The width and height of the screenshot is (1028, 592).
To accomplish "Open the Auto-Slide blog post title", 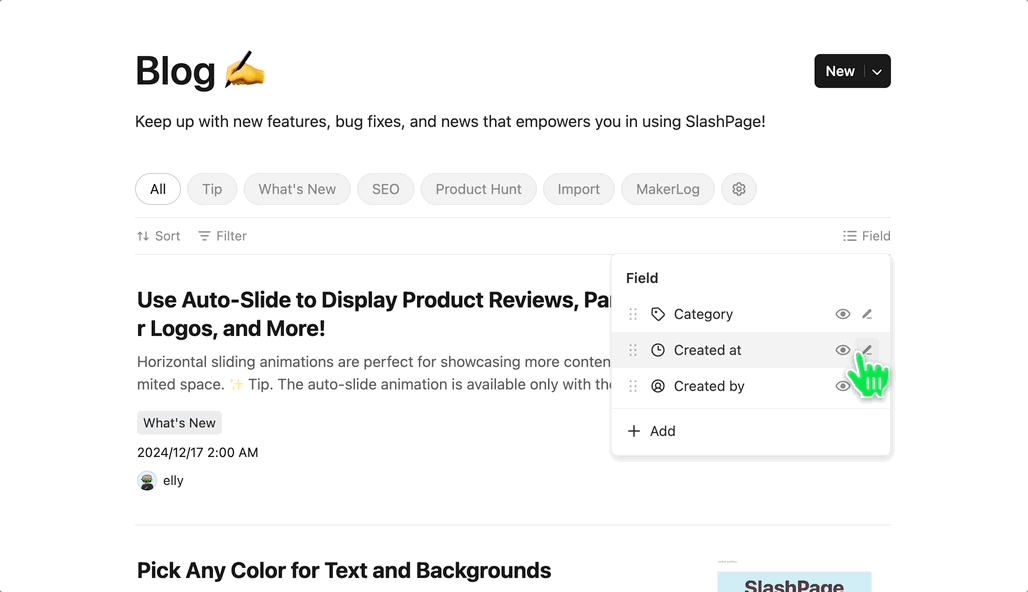I will pos(374,314).
